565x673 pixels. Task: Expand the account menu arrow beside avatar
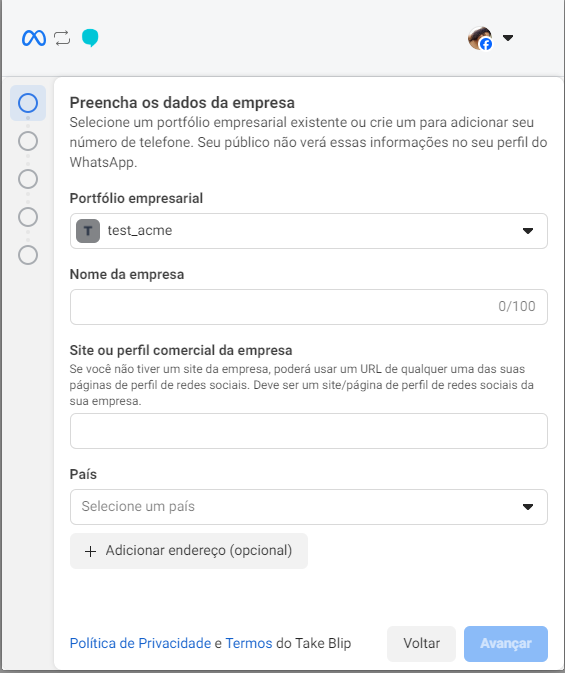[x=508, y=38]
